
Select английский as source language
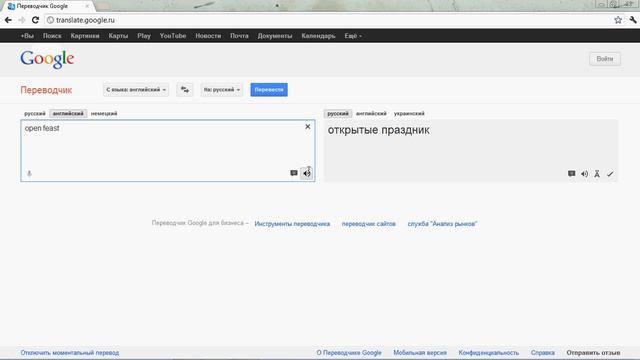[x=68, y=113]
